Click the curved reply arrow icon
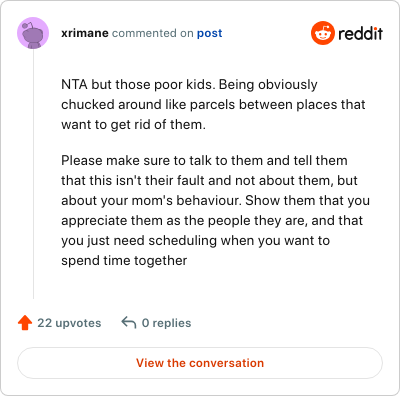Screen dimensions: 400x396 point(129,323)
